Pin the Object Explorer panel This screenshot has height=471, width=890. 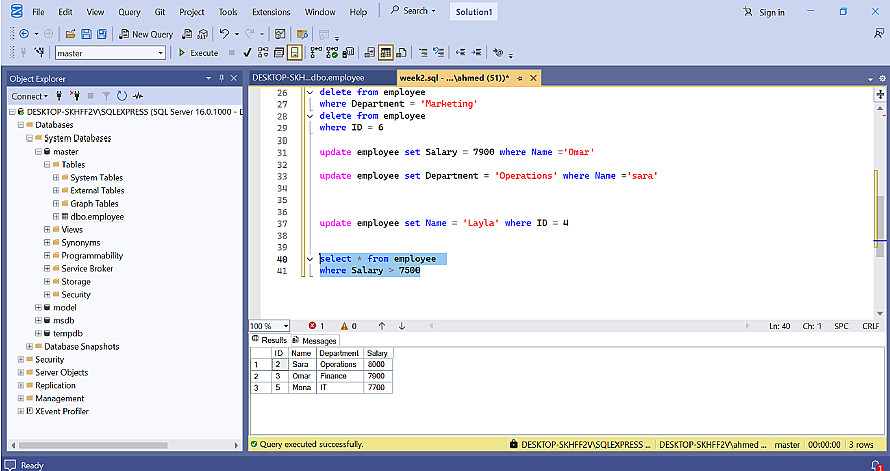(x=221, y=78)
